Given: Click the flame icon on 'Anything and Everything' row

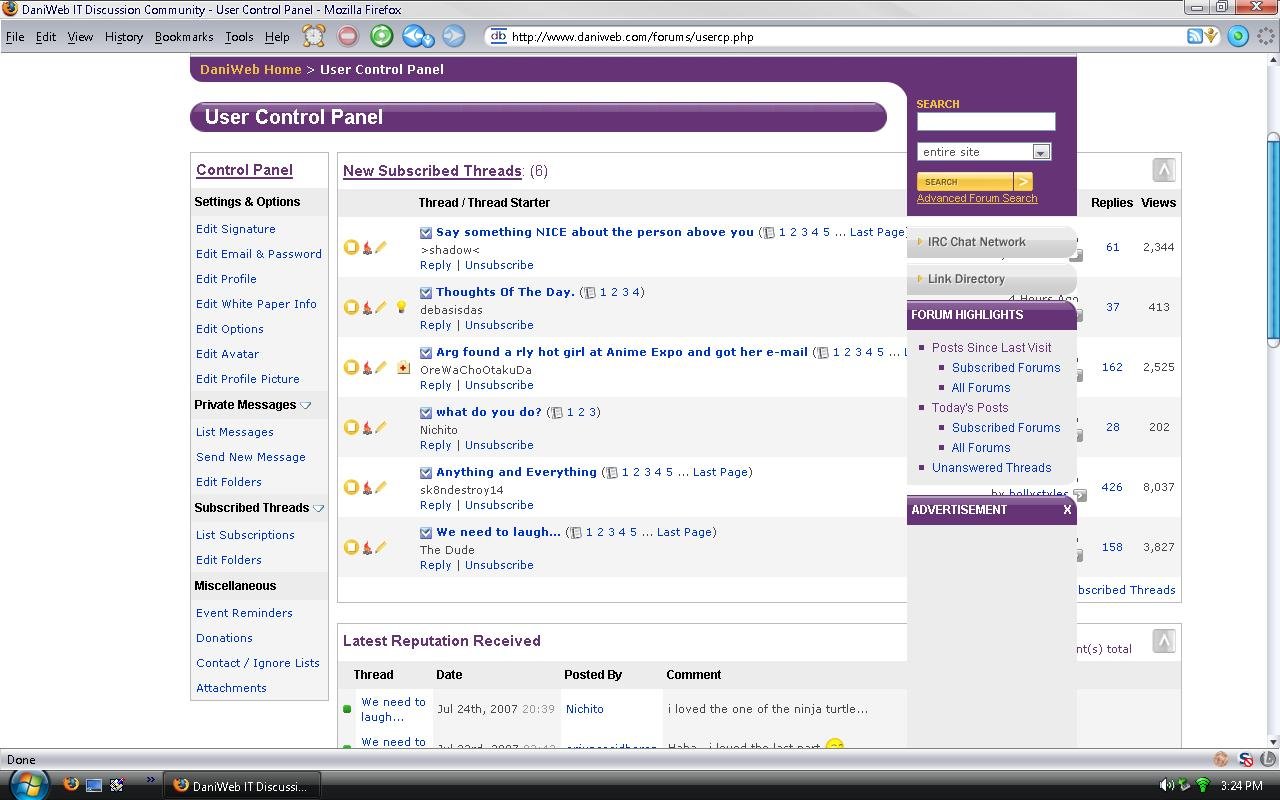Looking at the screenshot, I should 367,487.
